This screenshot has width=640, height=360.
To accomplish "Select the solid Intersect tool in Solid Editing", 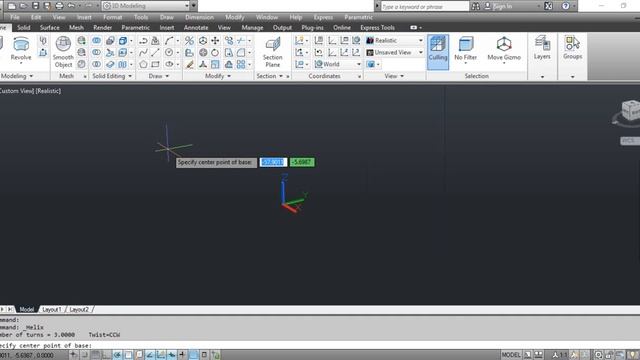I will 96,64.
